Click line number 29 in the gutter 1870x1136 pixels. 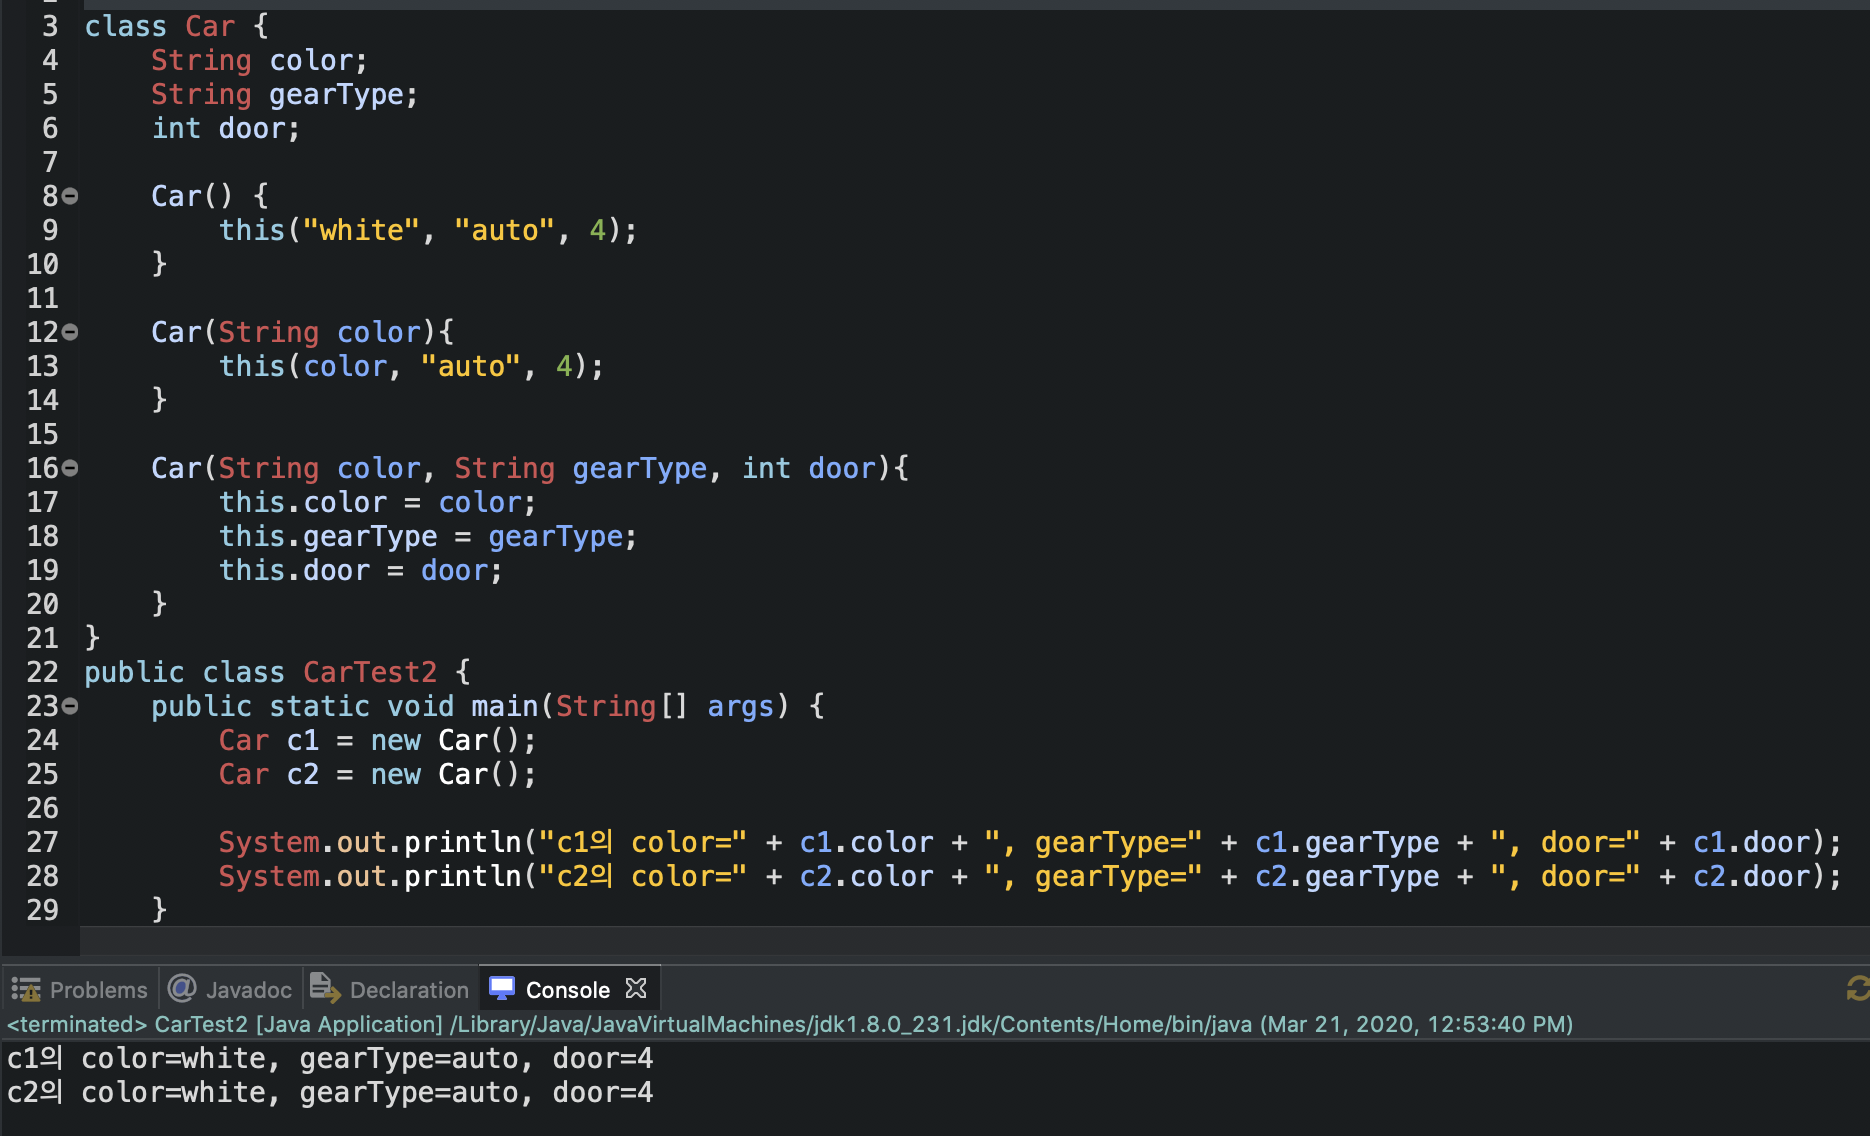point(42,910)
